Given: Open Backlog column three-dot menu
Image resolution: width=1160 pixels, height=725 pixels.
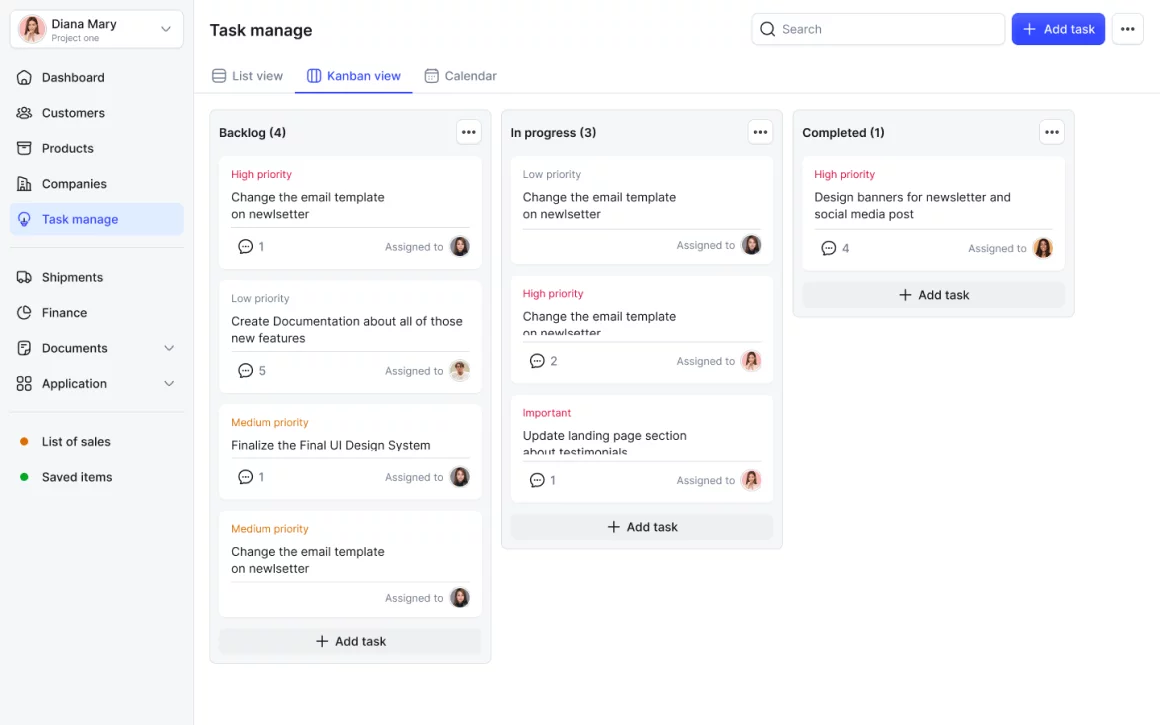Looking at the screenshot, I should click(x=468, y=132).
